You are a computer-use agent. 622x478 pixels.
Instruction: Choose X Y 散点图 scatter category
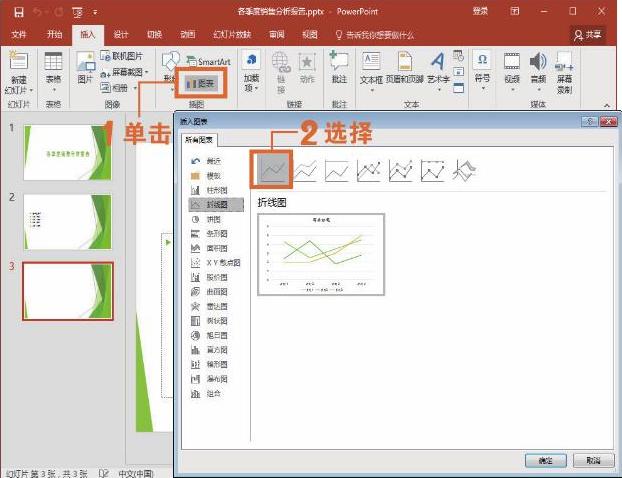tap(215, 263)
